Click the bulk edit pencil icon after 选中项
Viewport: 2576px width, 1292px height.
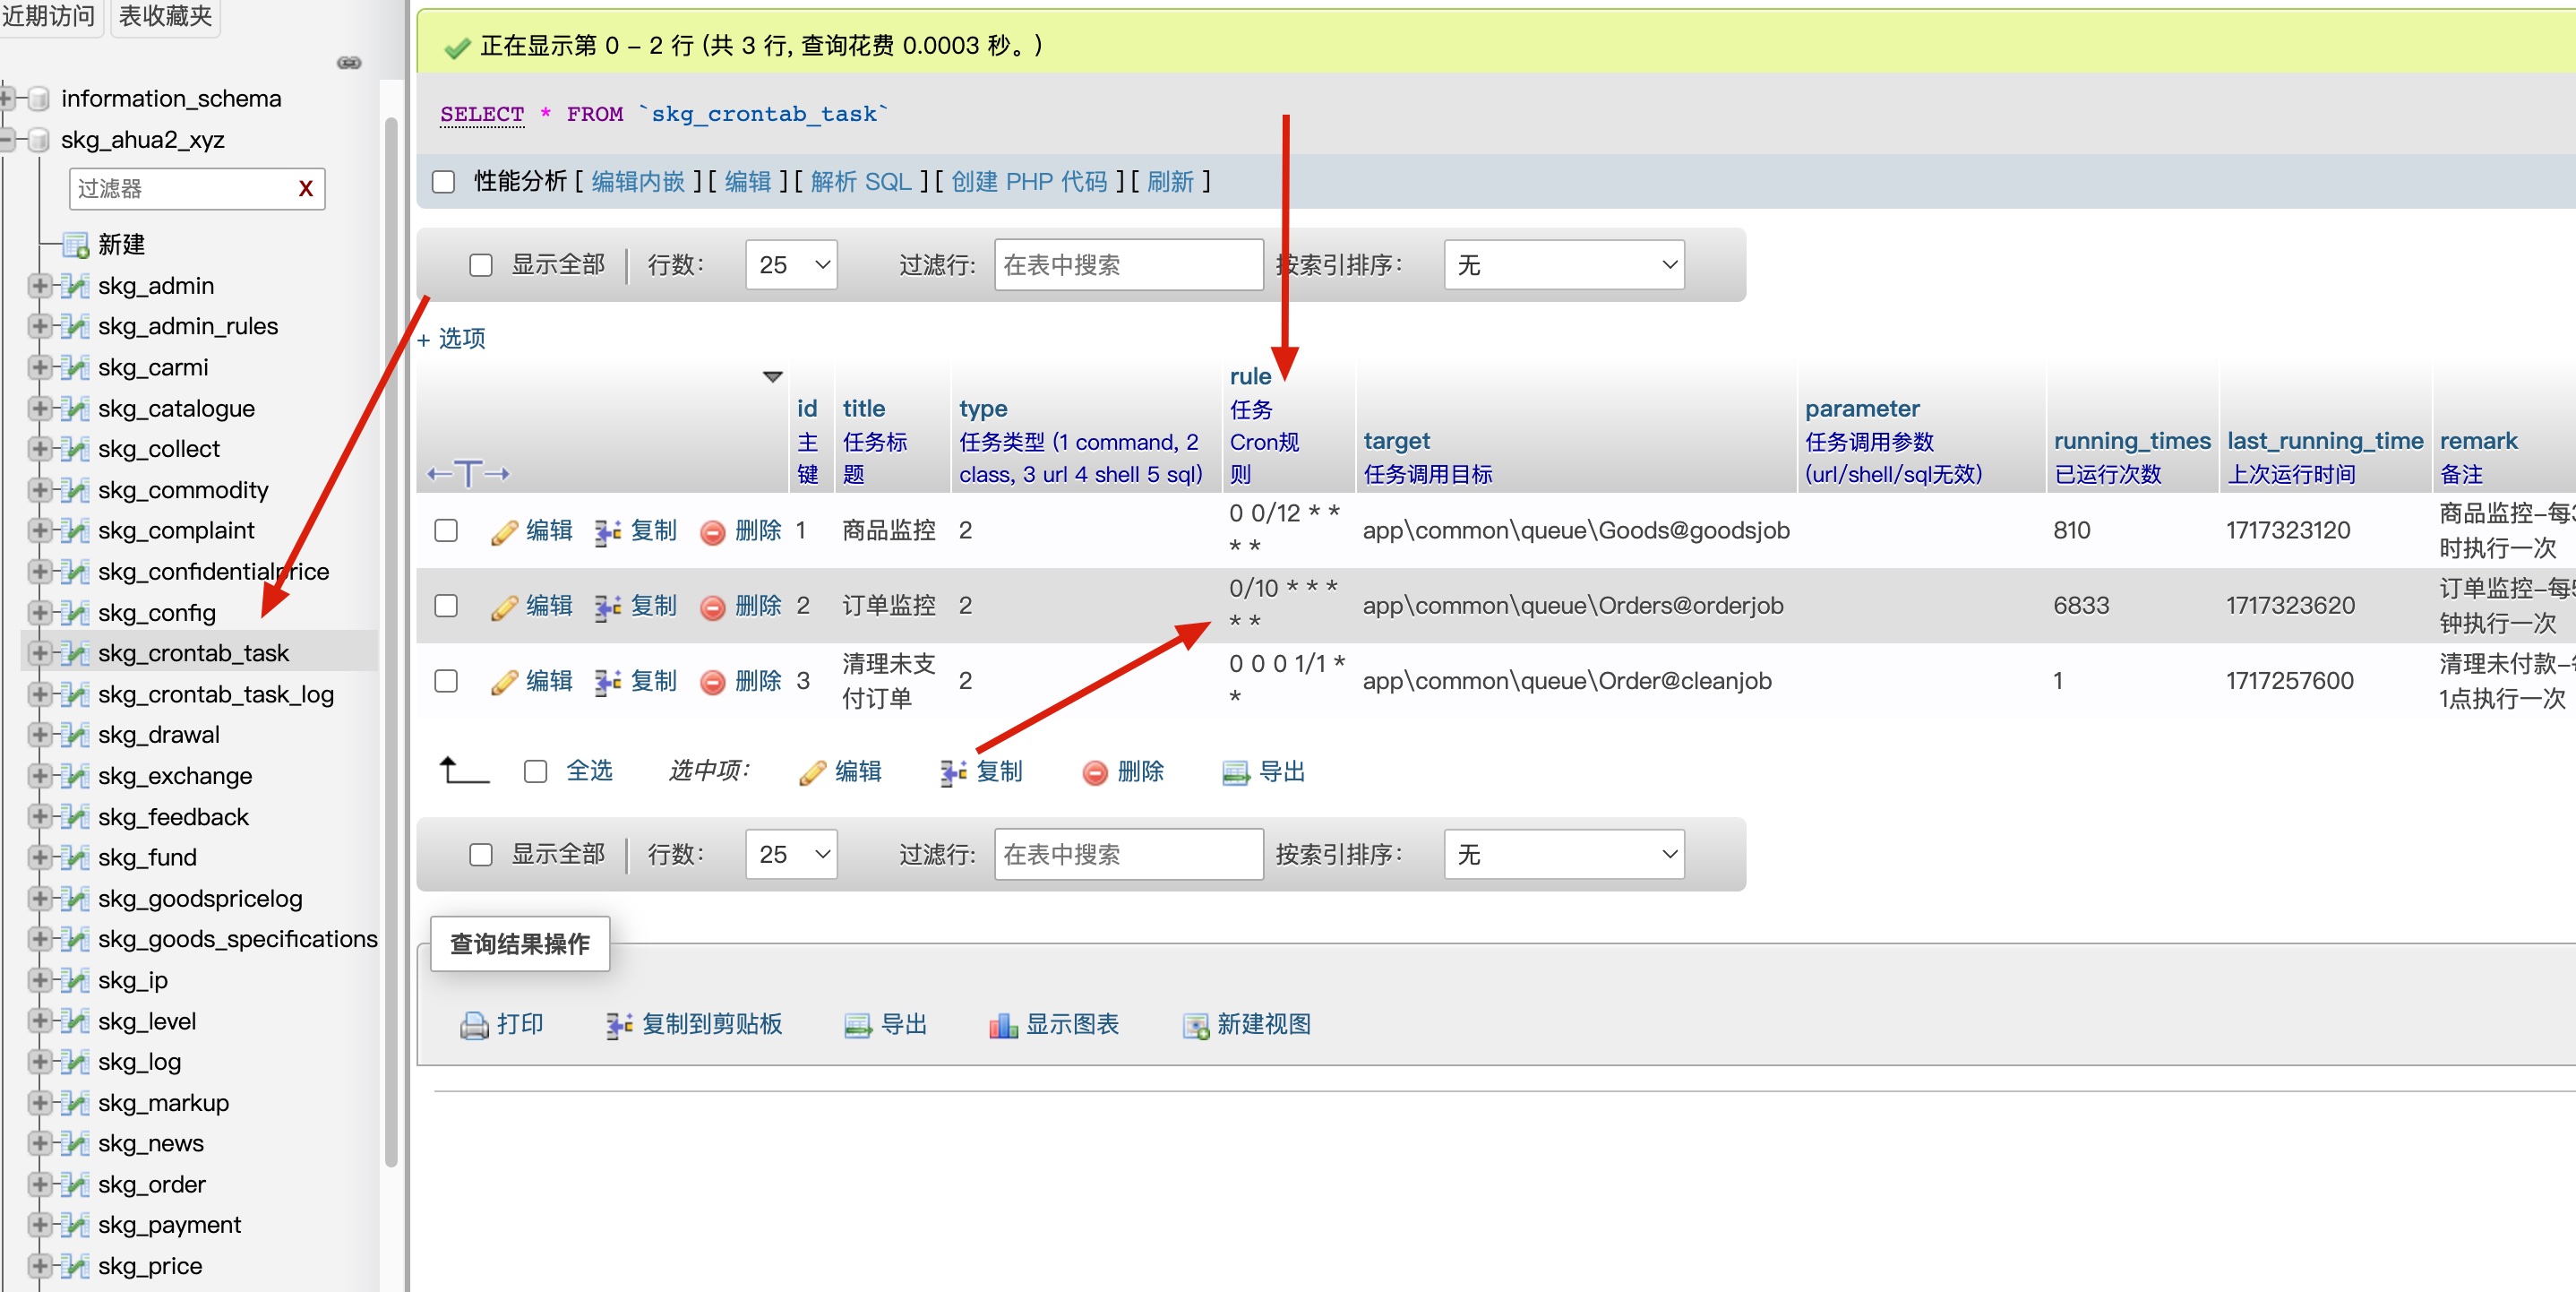point(813,772)
